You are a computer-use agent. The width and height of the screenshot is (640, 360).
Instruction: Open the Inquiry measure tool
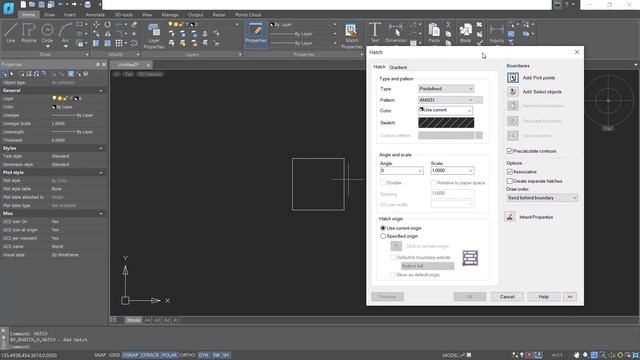coord(496,33)
